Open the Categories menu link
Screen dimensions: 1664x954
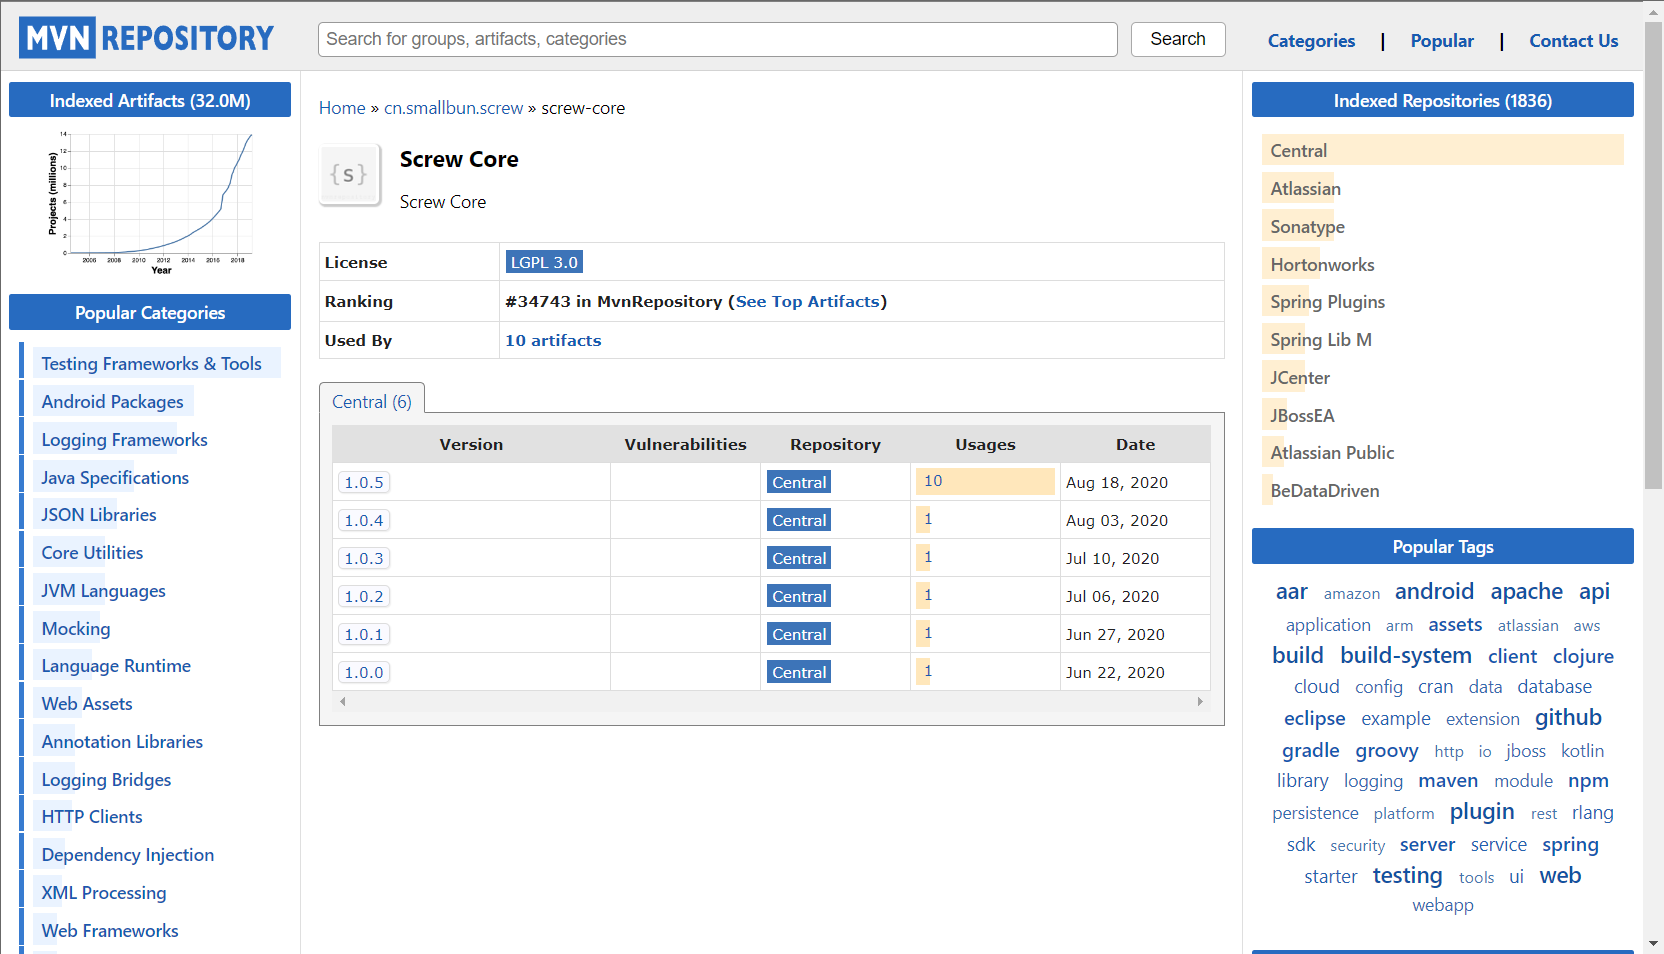point(1311,41)
